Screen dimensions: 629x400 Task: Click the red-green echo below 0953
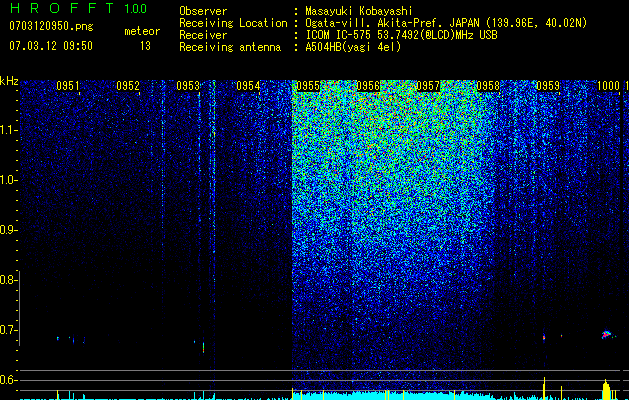(203, 347)
